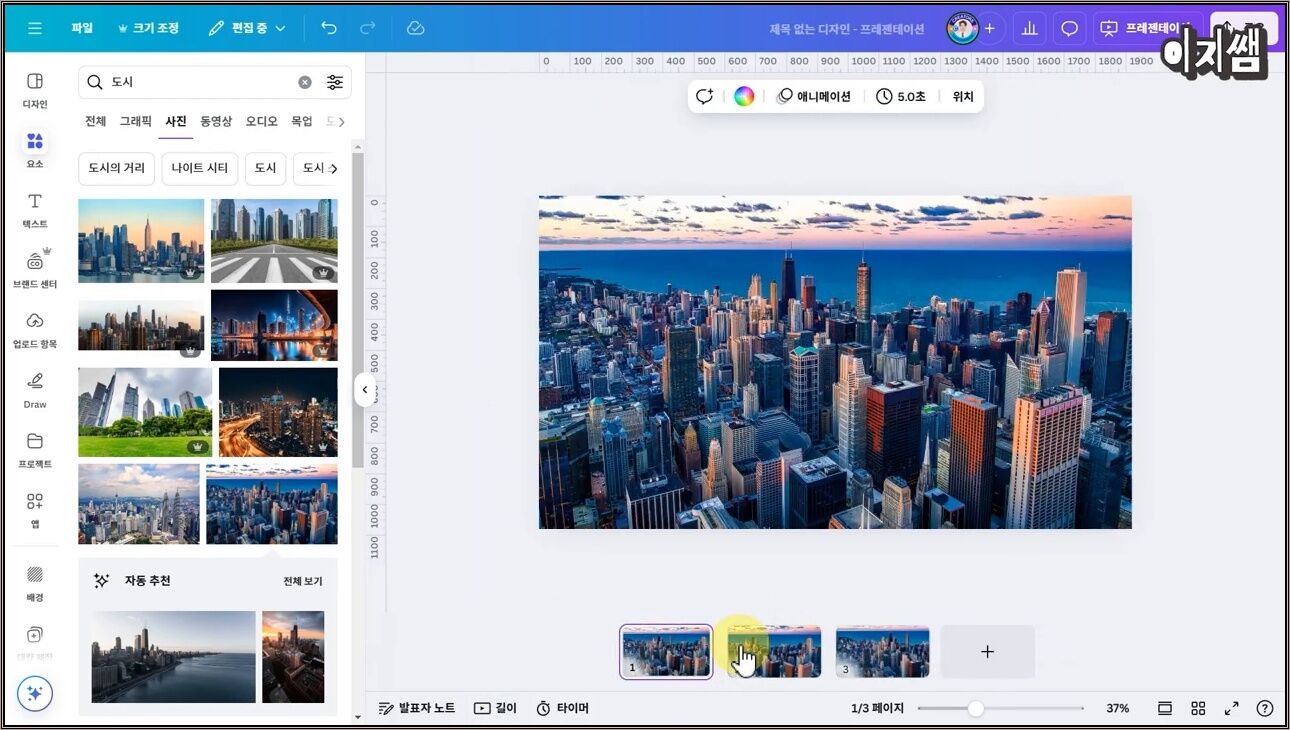
Task: Apply the 나이트 시티 suggestion chip
Action: point(200,168)
